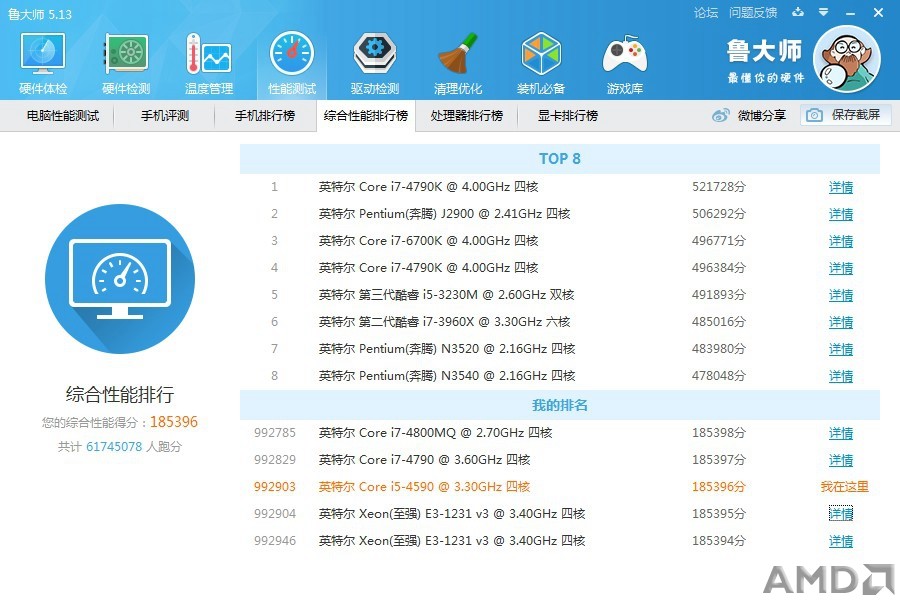Open the 论坛 forum link
Viewport: 900px width, 600px height.
point(705,13)
